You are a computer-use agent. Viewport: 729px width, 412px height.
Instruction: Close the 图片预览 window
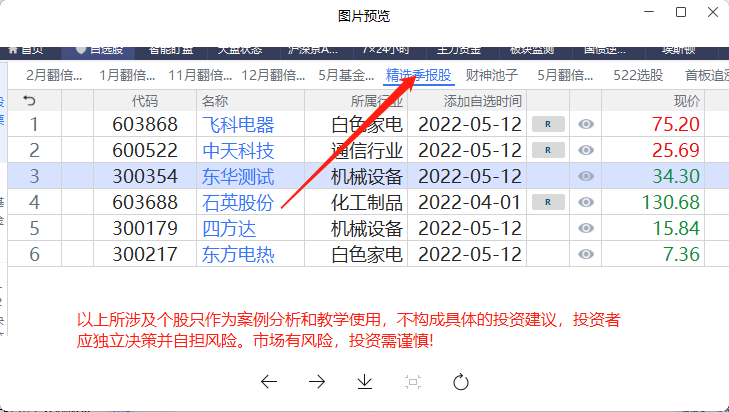point(713,12)
